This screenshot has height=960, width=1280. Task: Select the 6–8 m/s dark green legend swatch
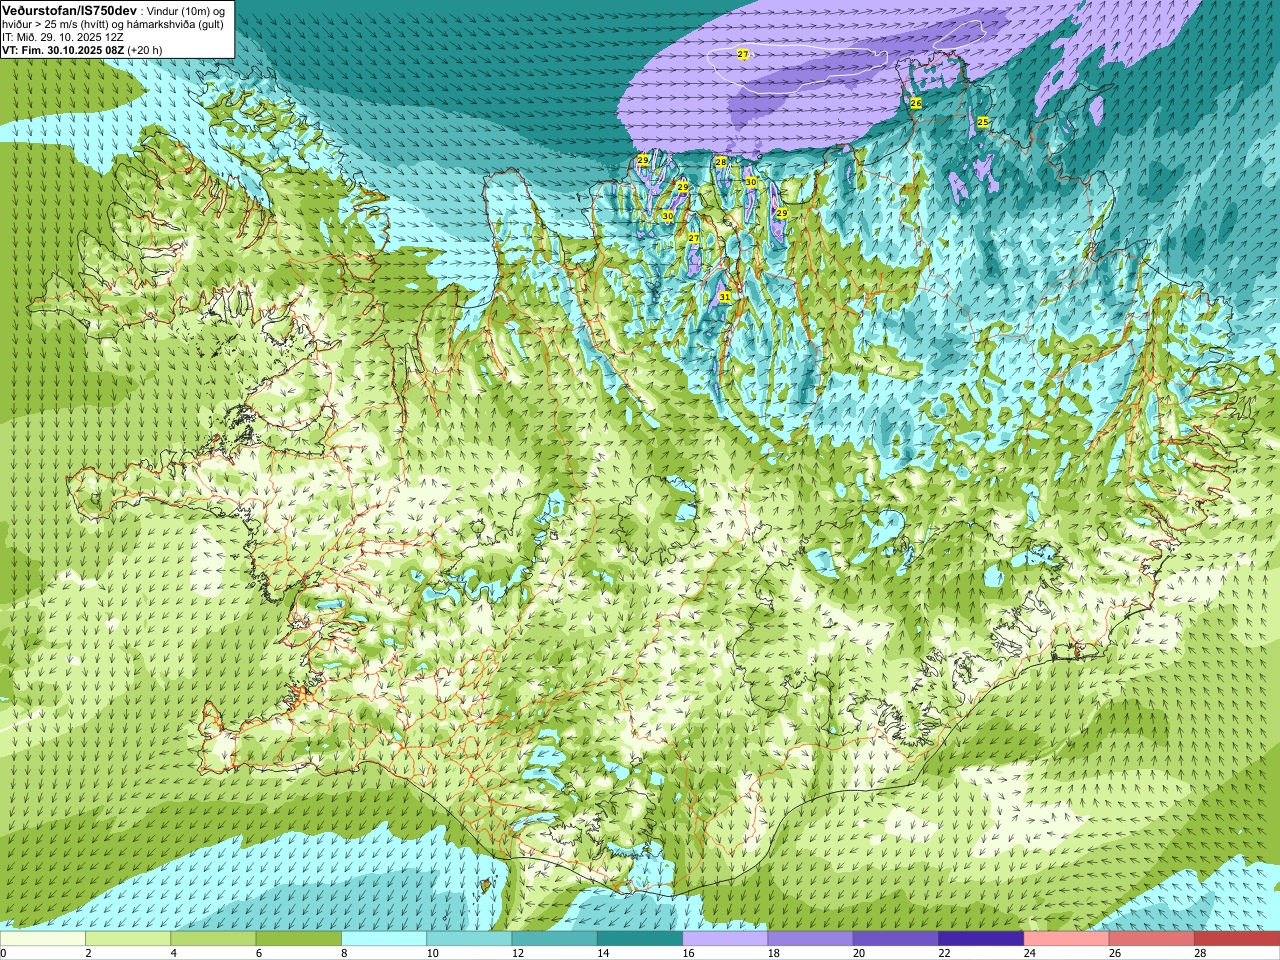pos(299,938)
